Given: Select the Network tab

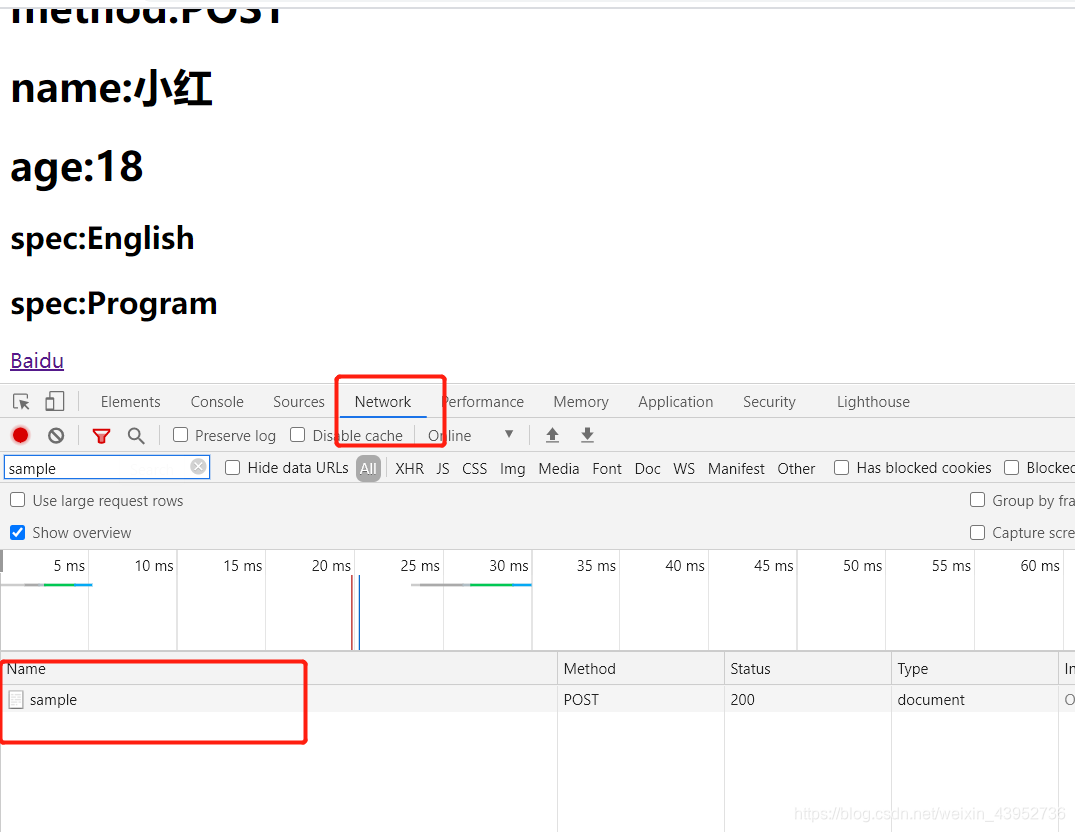Looking at the screenshot, I should pos(383,402).
